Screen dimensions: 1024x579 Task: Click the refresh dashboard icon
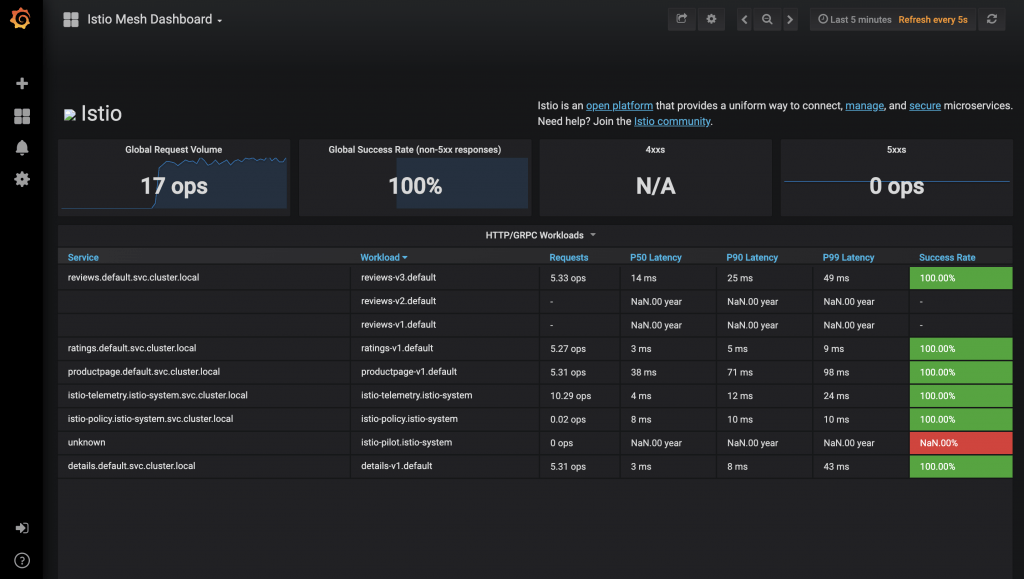pos(991,19)
